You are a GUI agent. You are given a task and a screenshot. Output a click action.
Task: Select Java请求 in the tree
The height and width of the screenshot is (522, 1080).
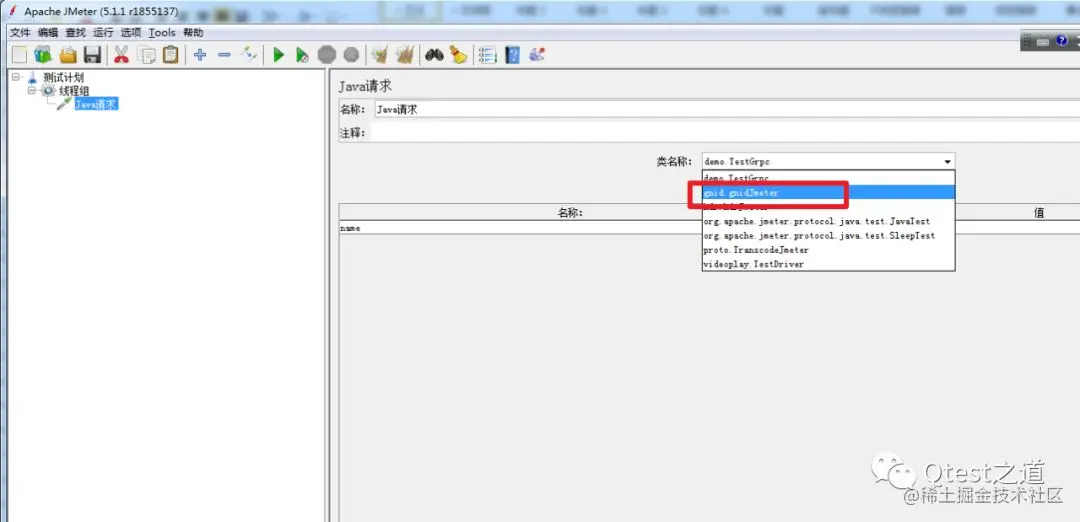[96, 104]
